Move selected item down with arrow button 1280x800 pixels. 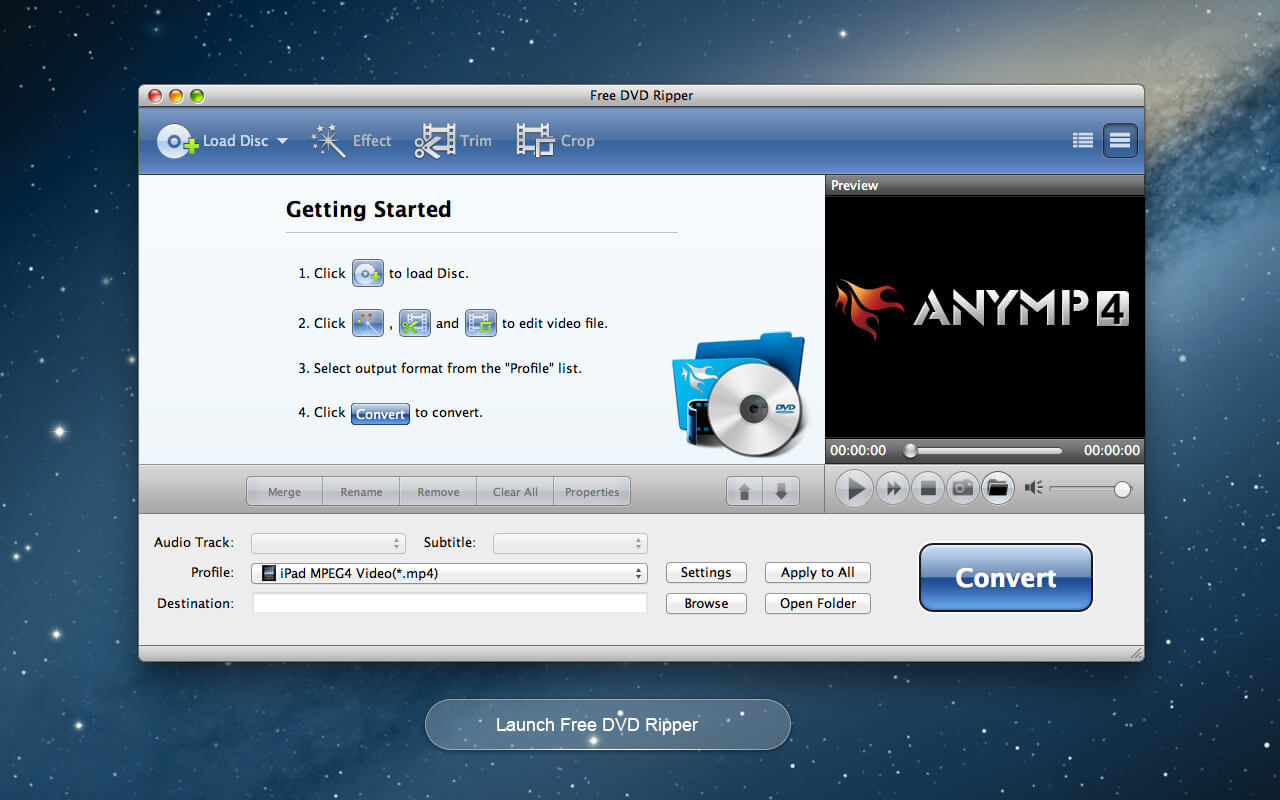click(781, 491)
